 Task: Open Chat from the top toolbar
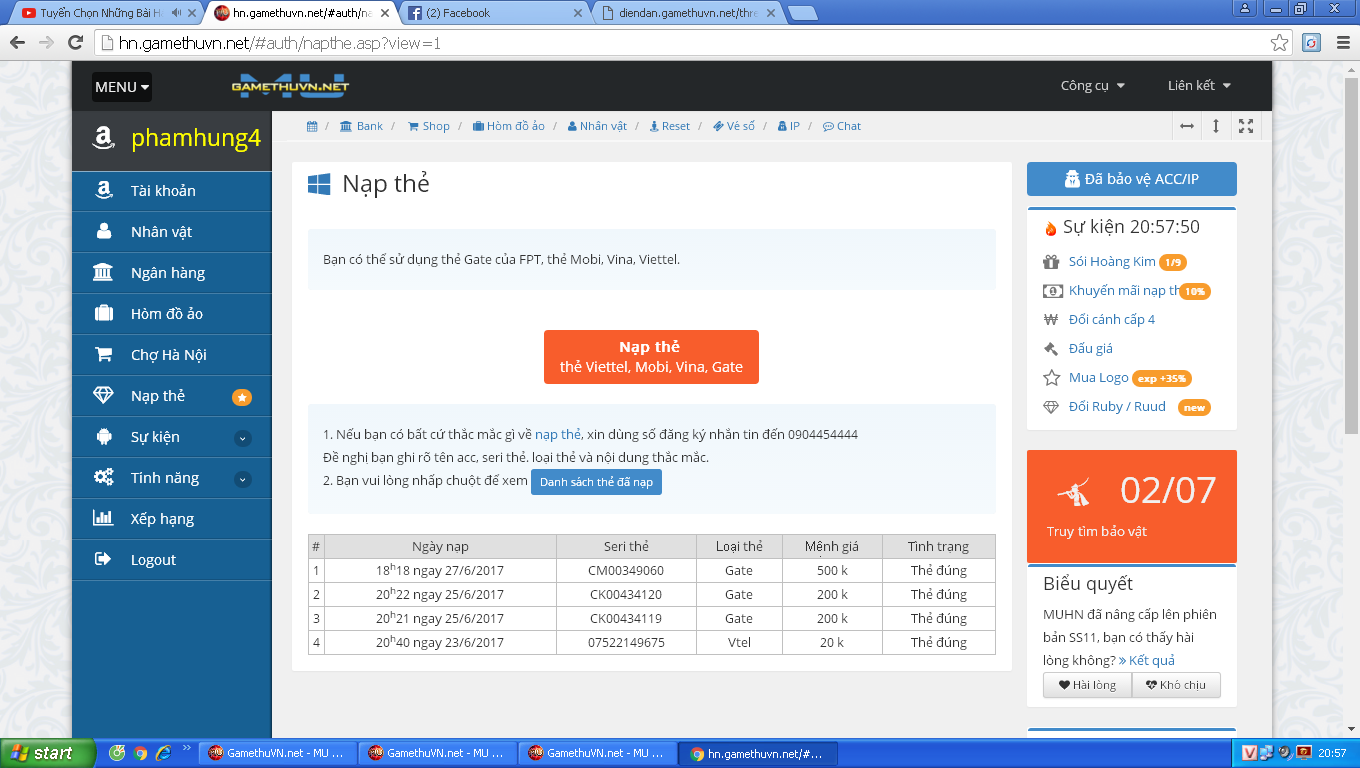pos(841,126)
